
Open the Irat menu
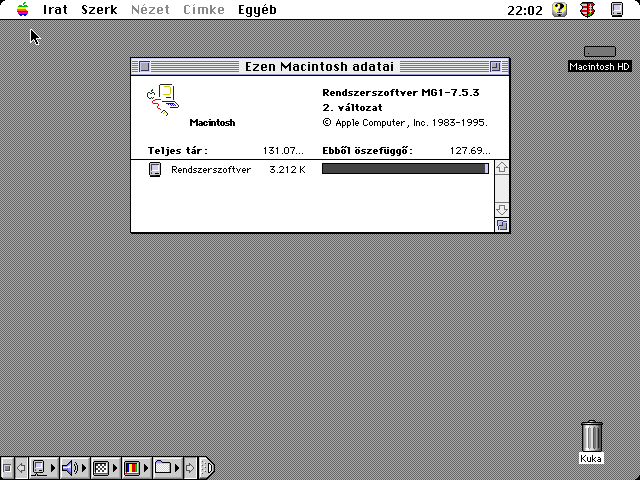click(55, 9)
